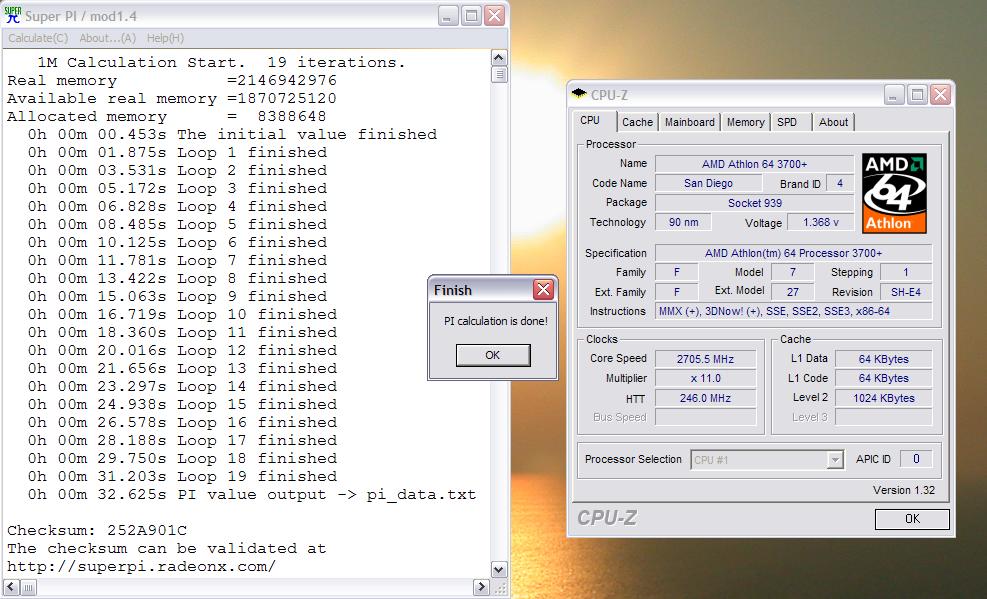The width and height of the screenshot is (987, 599).
Task: Click the Core Speed value '2705.5 MHz'
Action: pyautogui.click(x=705, y=359)
